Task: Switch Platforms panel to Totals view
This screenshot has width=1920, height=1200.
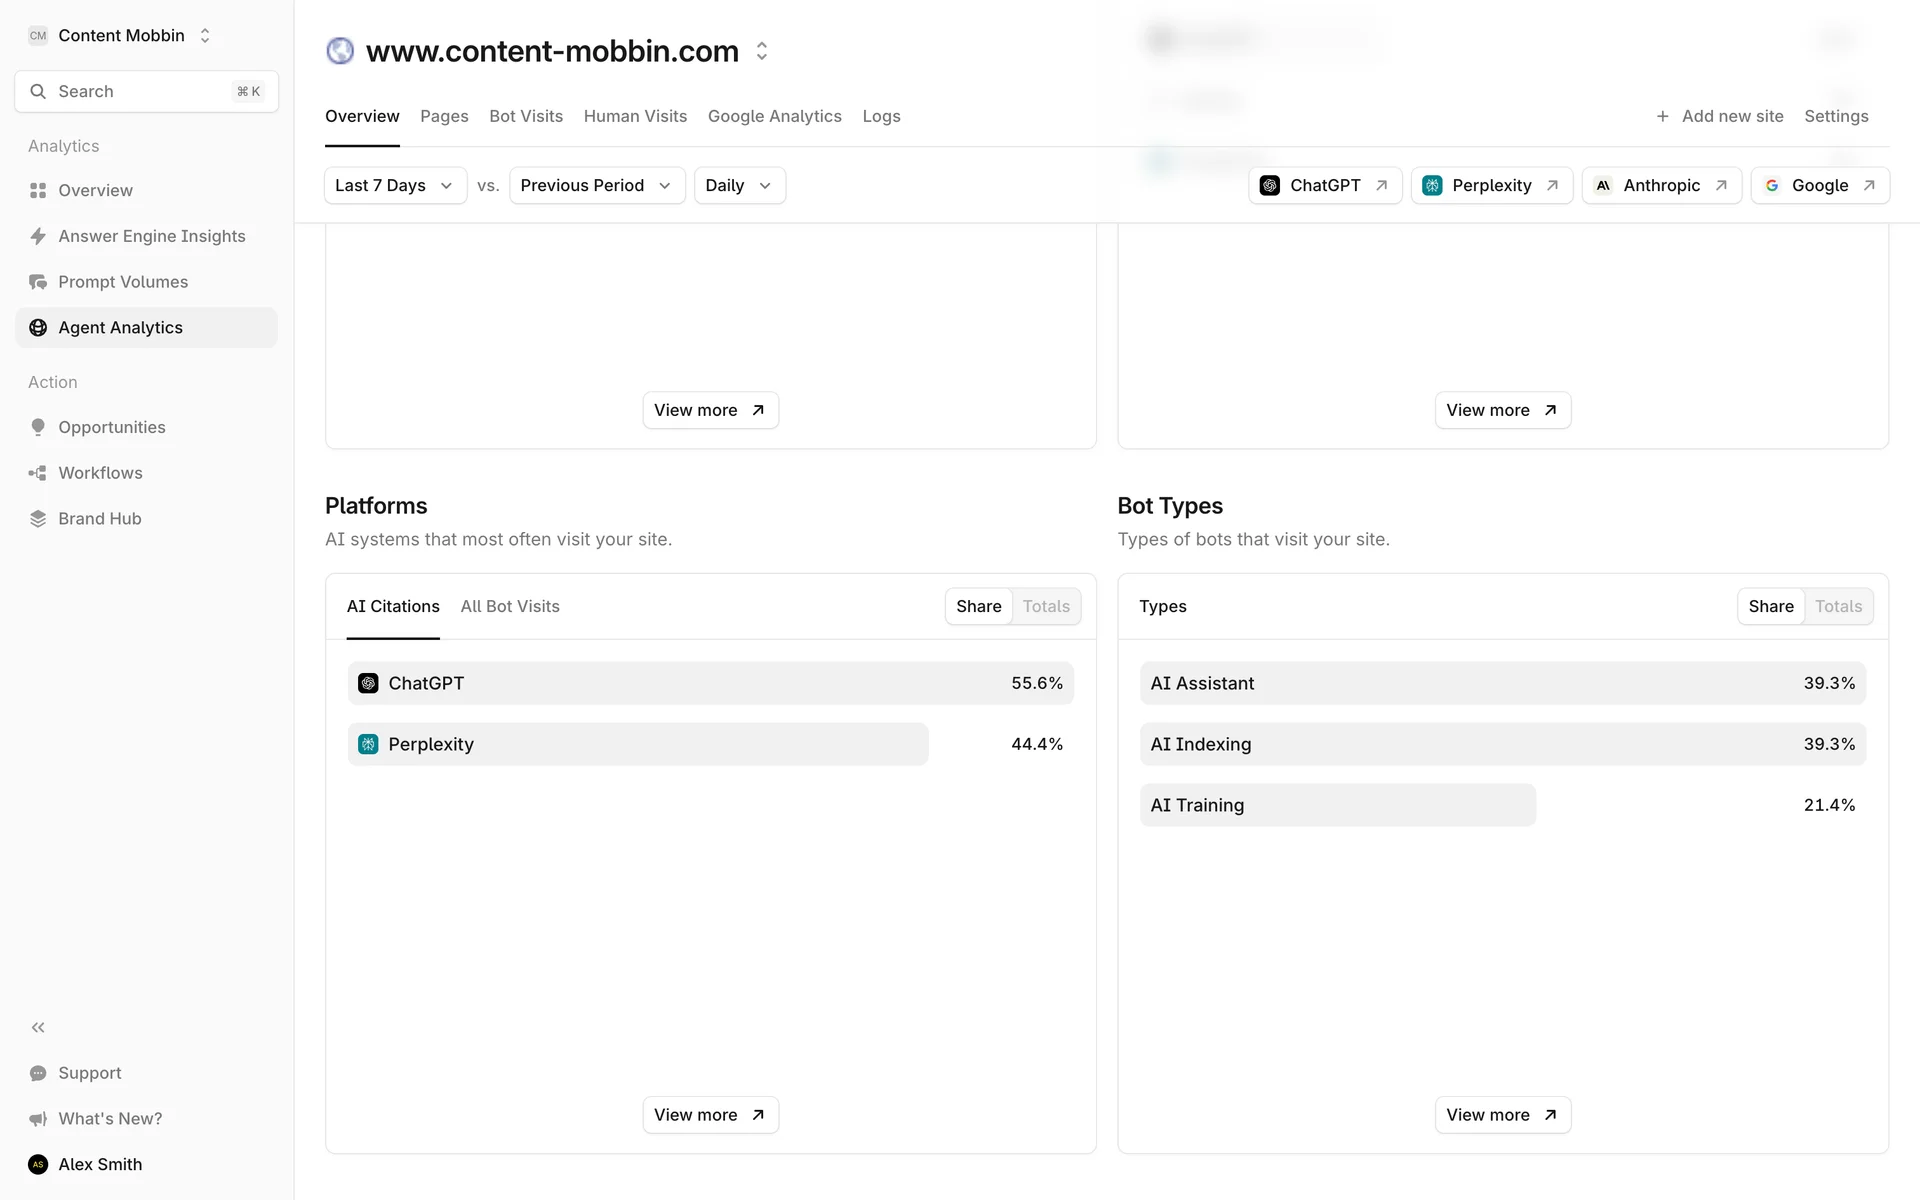Action: pos(1045,606)
